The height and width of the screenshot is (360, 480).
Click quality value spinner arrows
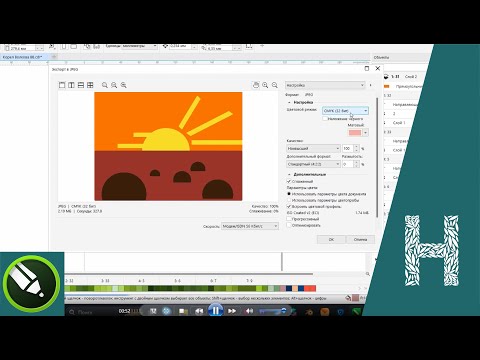click(x=356, y=148)
